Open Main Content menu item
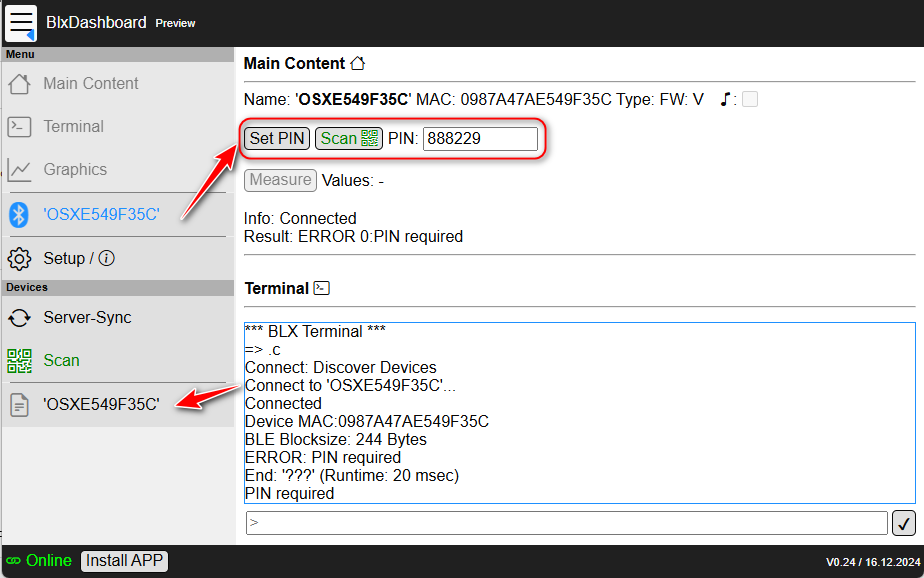 (x=90, y=84)
